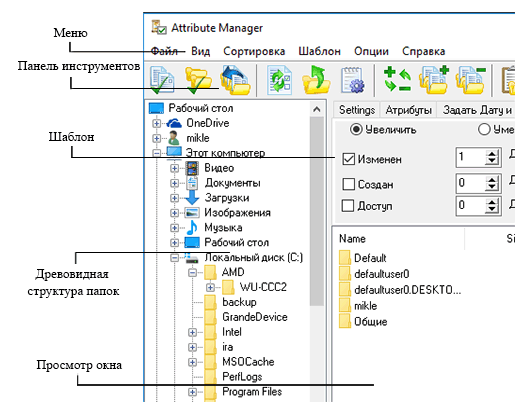
Task: Select the Загрузки blue arrow icon
Action: (192, 197)
